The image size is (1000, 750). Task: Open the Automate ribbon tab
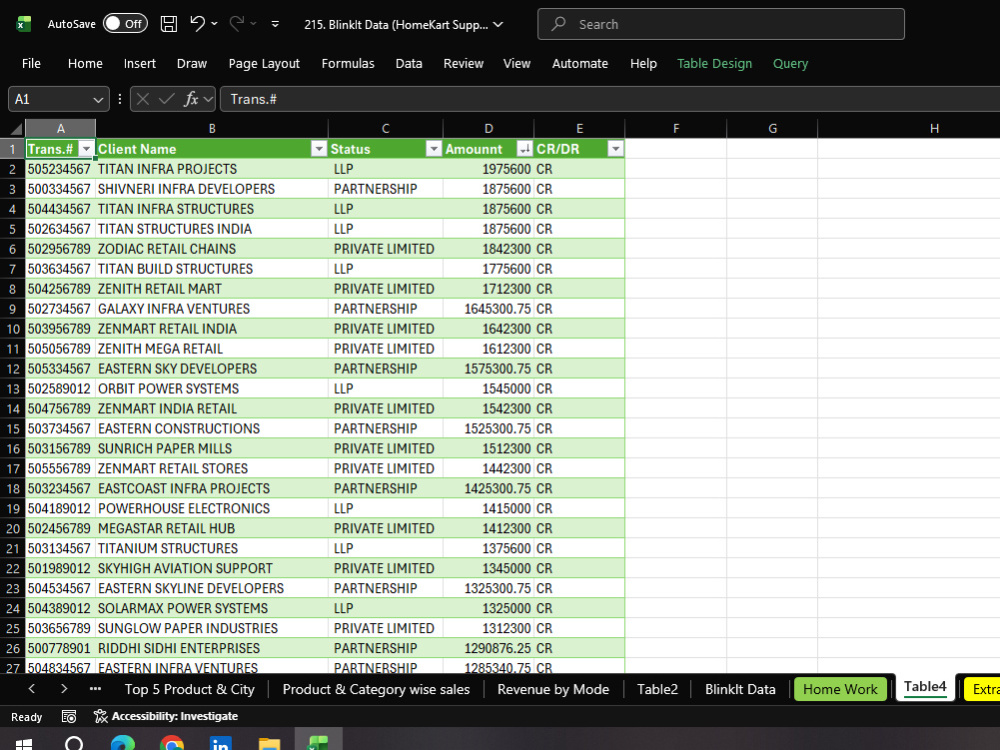[x=580, y=64]
